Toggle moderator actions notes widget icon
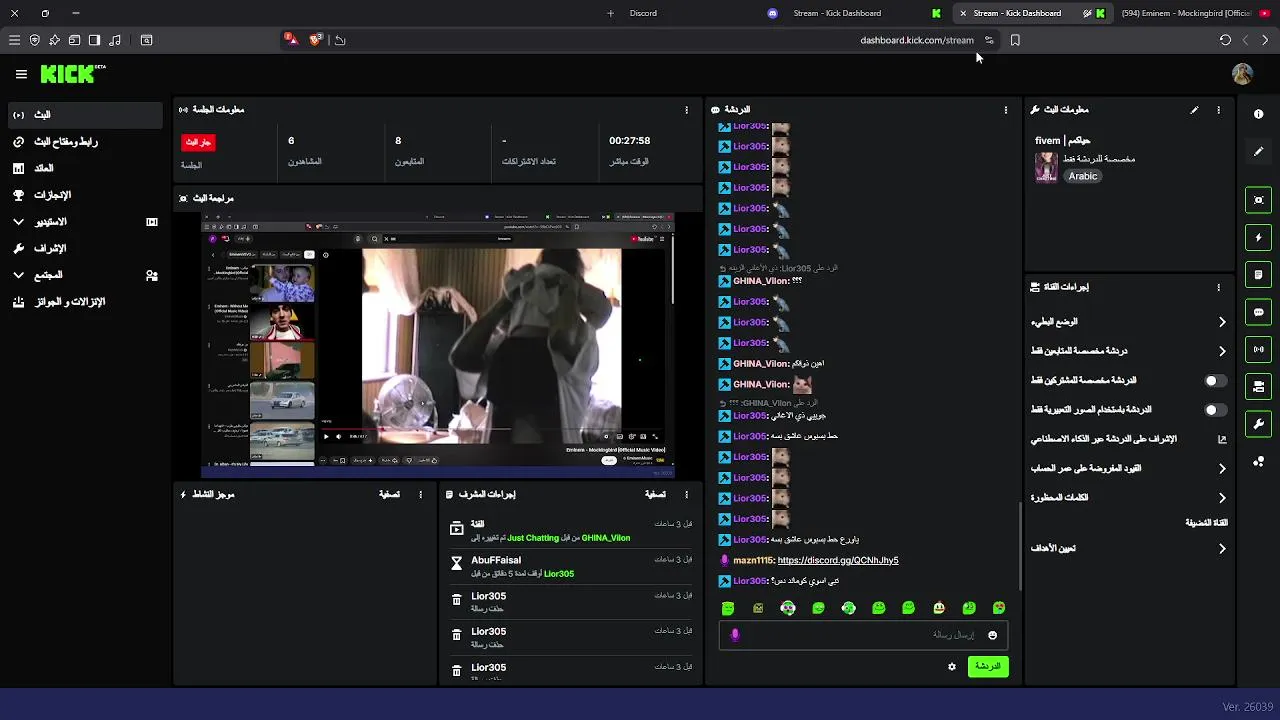This screenshot has width=1280, height=720. pyautogui.click(x=1259, y=275)
